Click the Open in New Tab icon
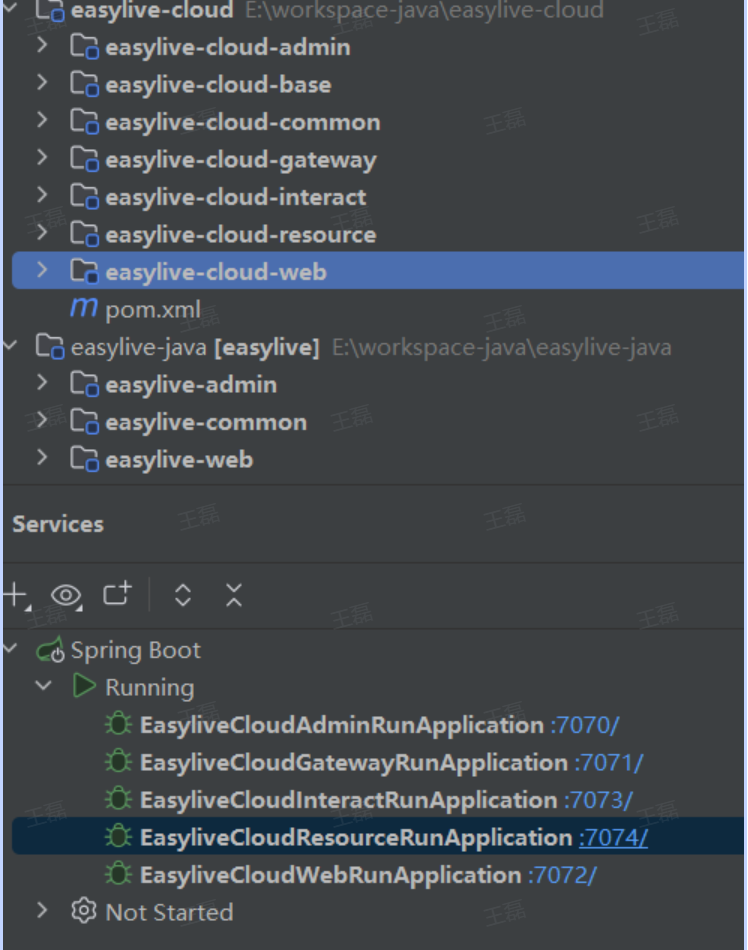The image size is (748, 950). click(117, 595)
